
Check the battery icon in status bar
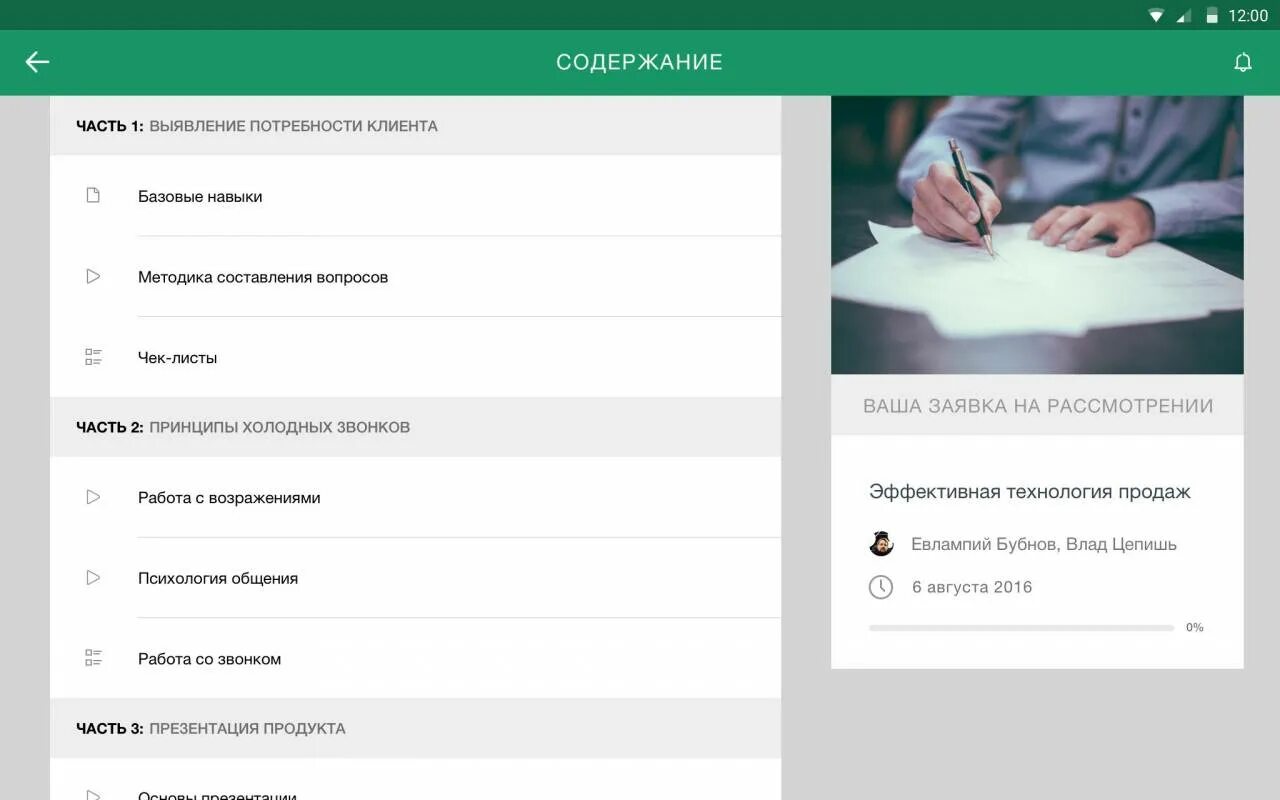(1212, 15)
